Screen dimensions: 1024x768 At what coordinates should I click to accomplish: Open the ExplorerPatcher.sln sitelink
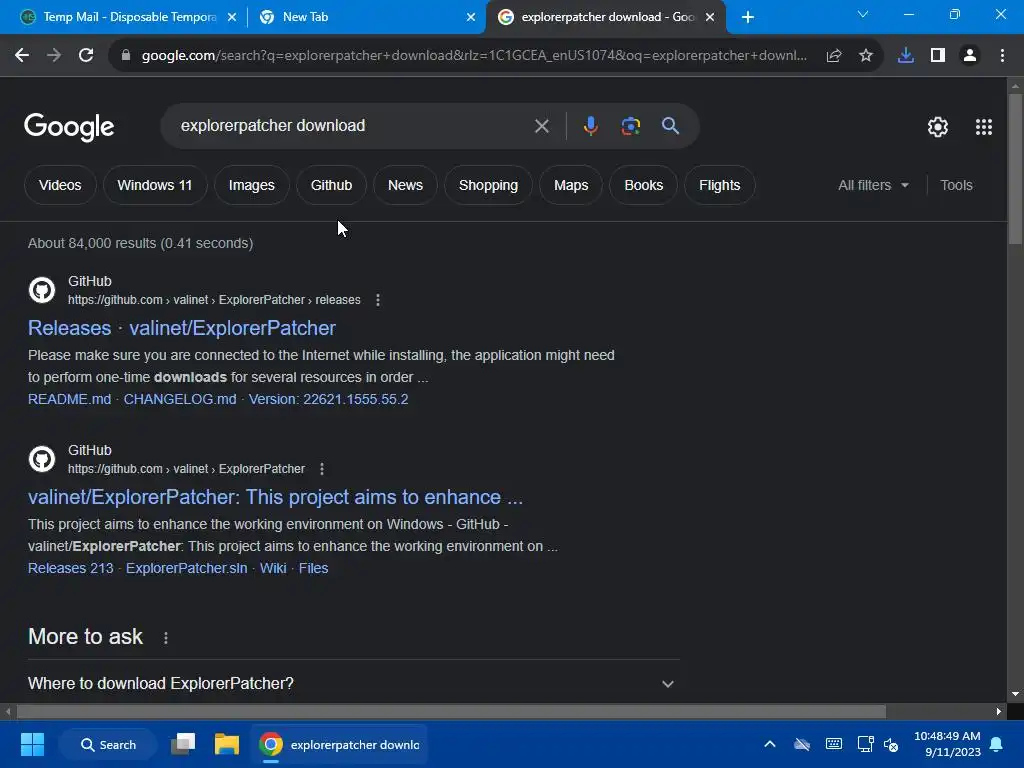[x=186, y=568]
